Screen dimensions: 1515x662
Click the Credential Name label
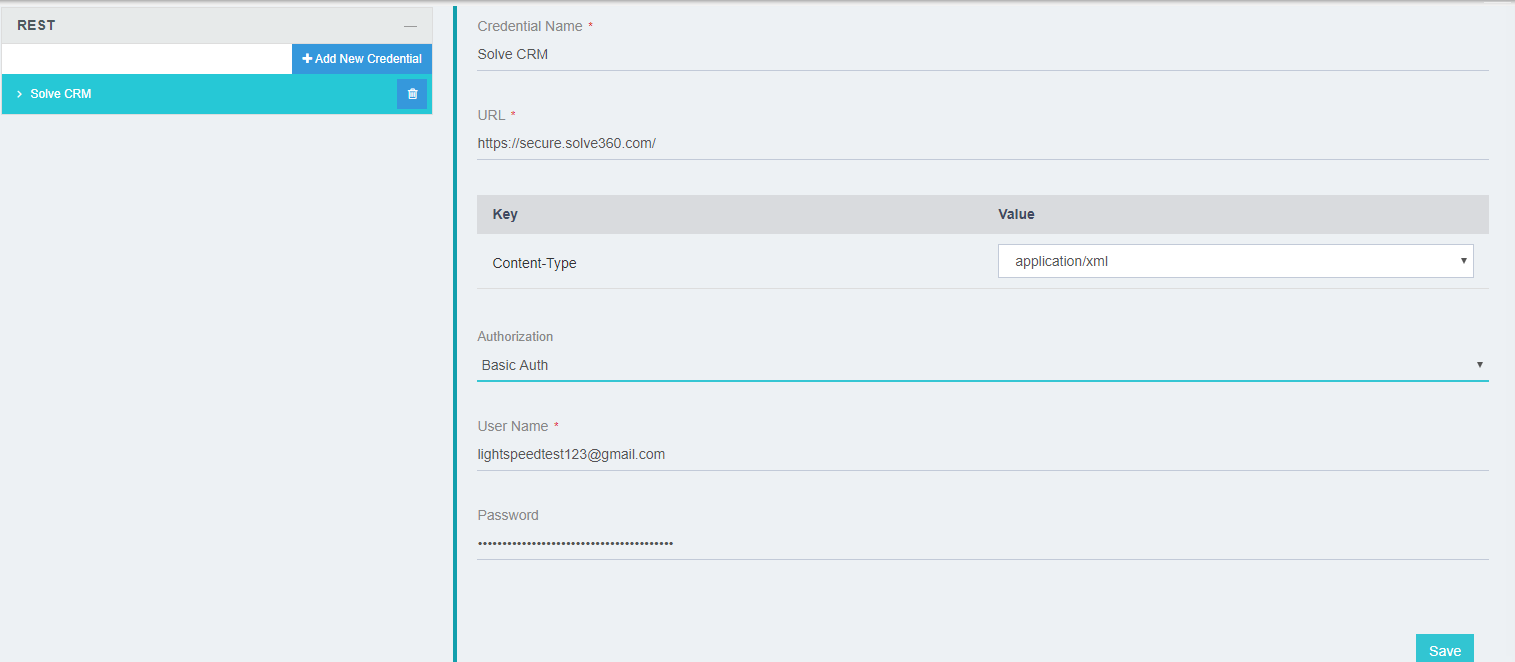[x=530, y=26]
